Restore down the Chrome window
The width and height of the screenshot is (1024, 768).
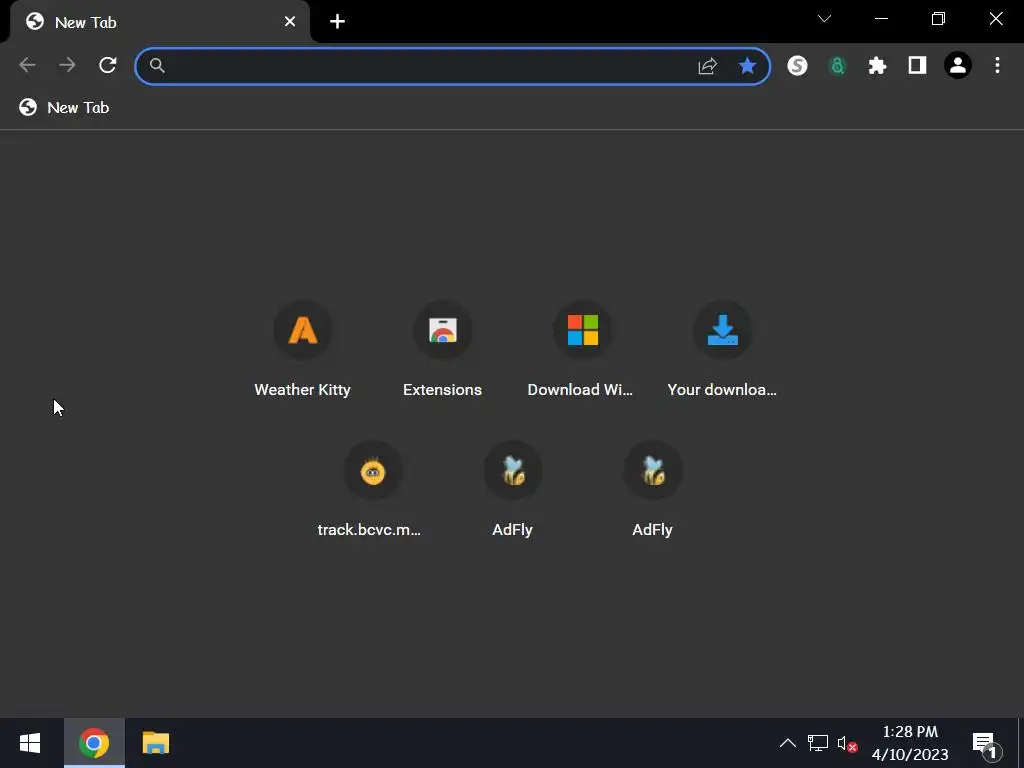click(938, 18)
